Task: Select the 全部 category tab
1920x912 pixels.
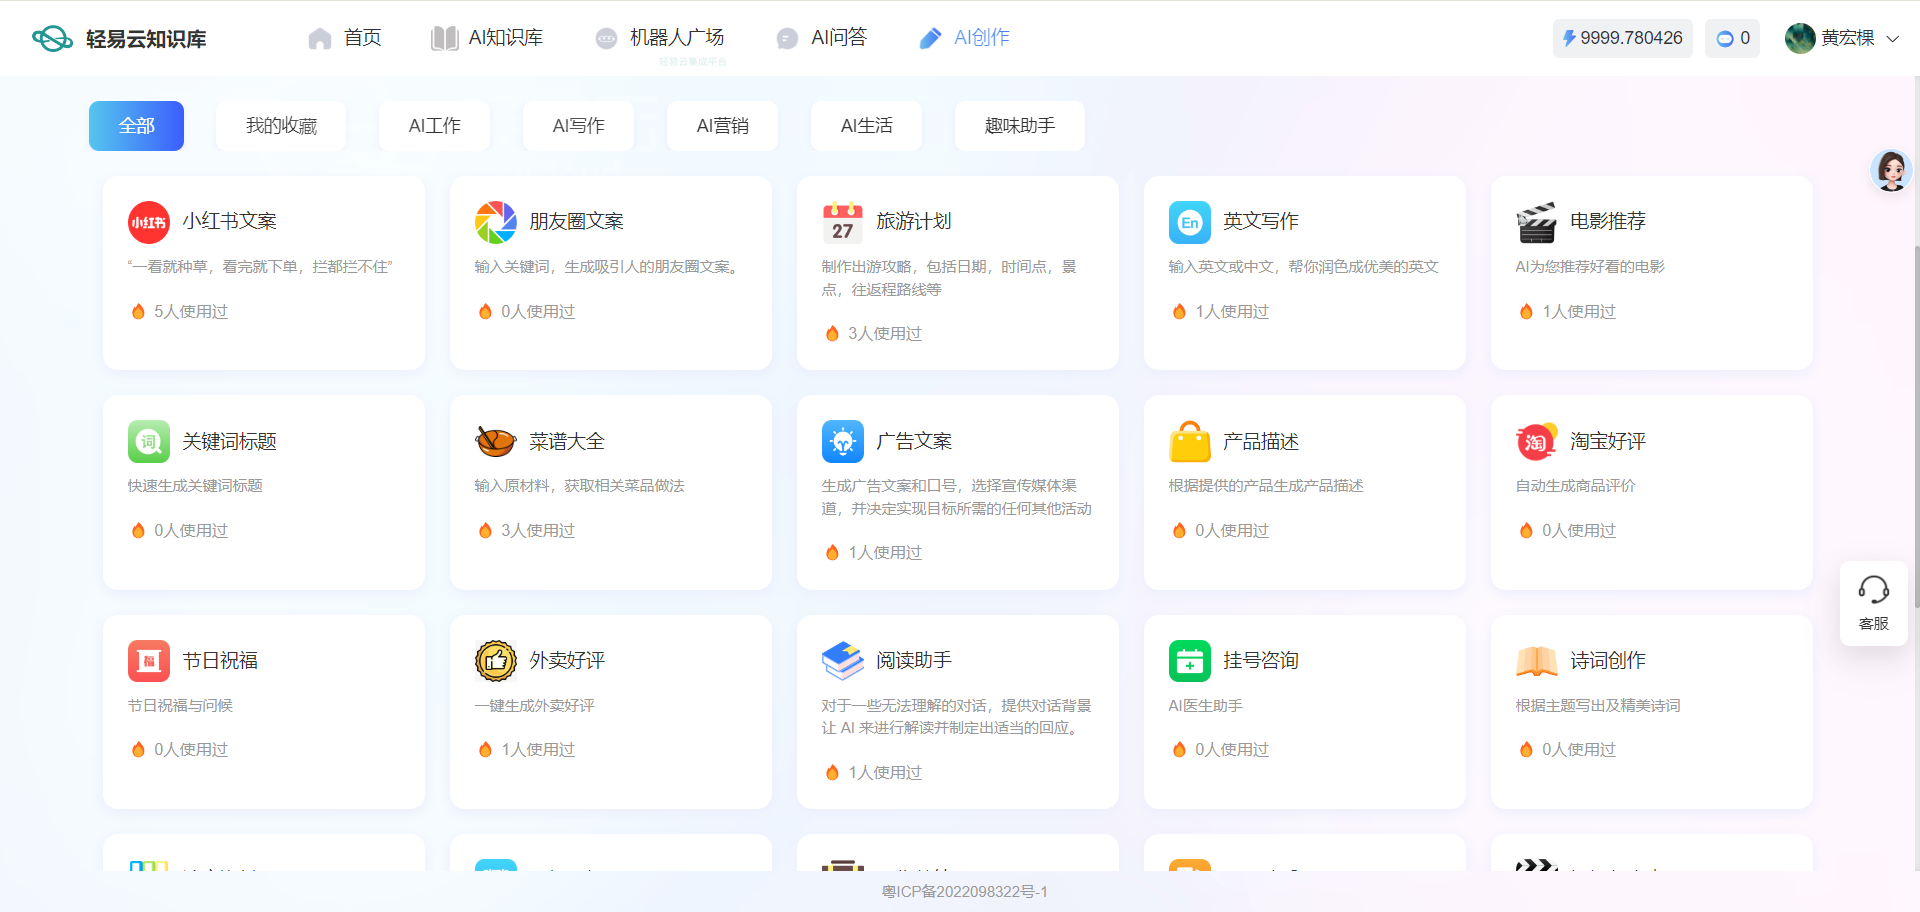Action: tap(136, 126)
